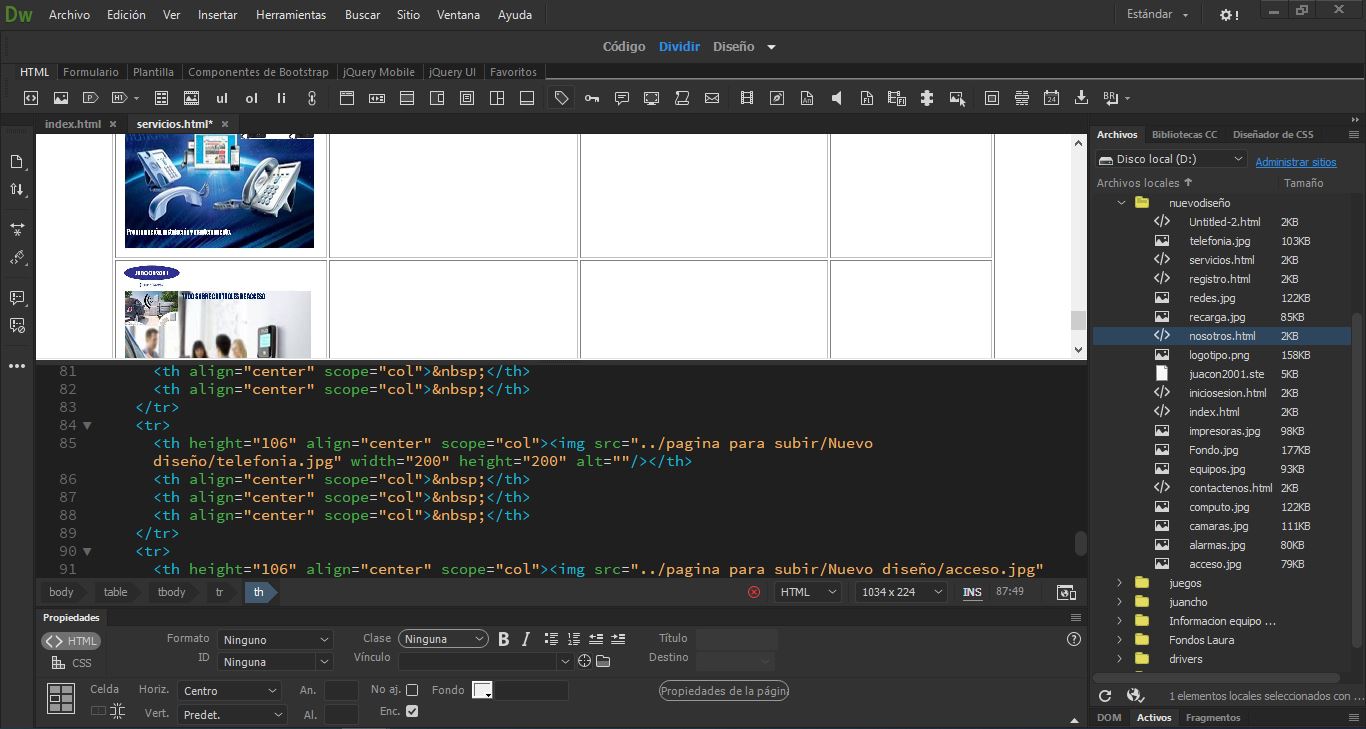Insert a hyperlink using the chain icon
This screenshot has width=1366, height=729.
(312, 98)
